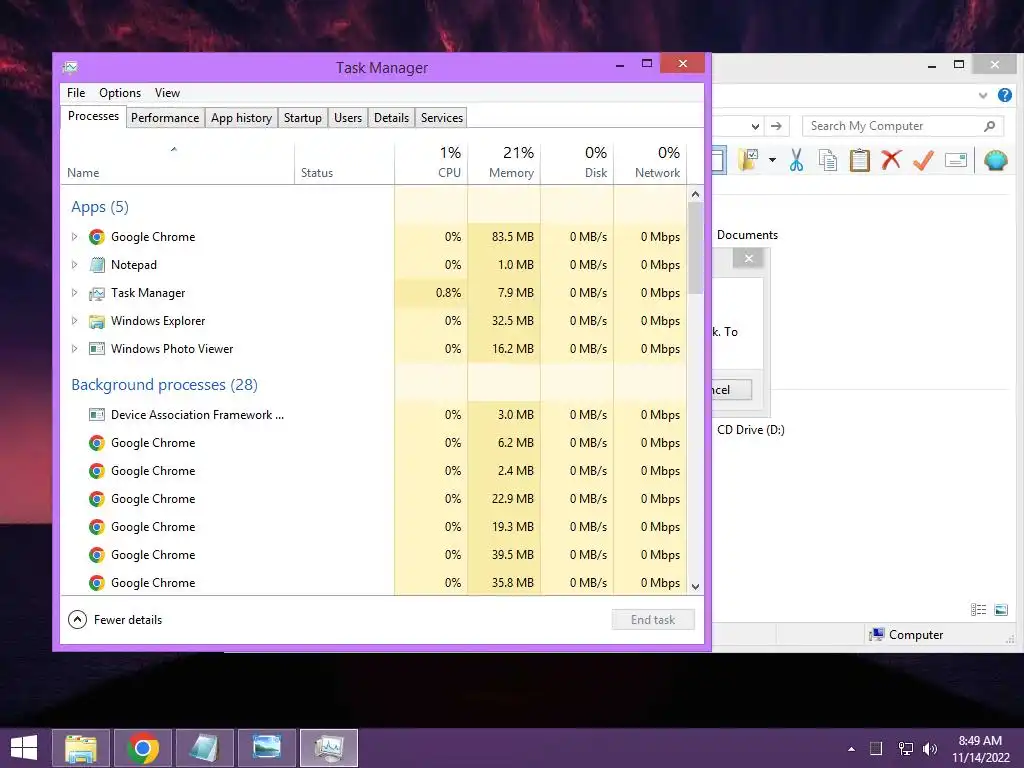Close the small dialog behind Task Manager
1024x768 pixels.
click(748, 259)
